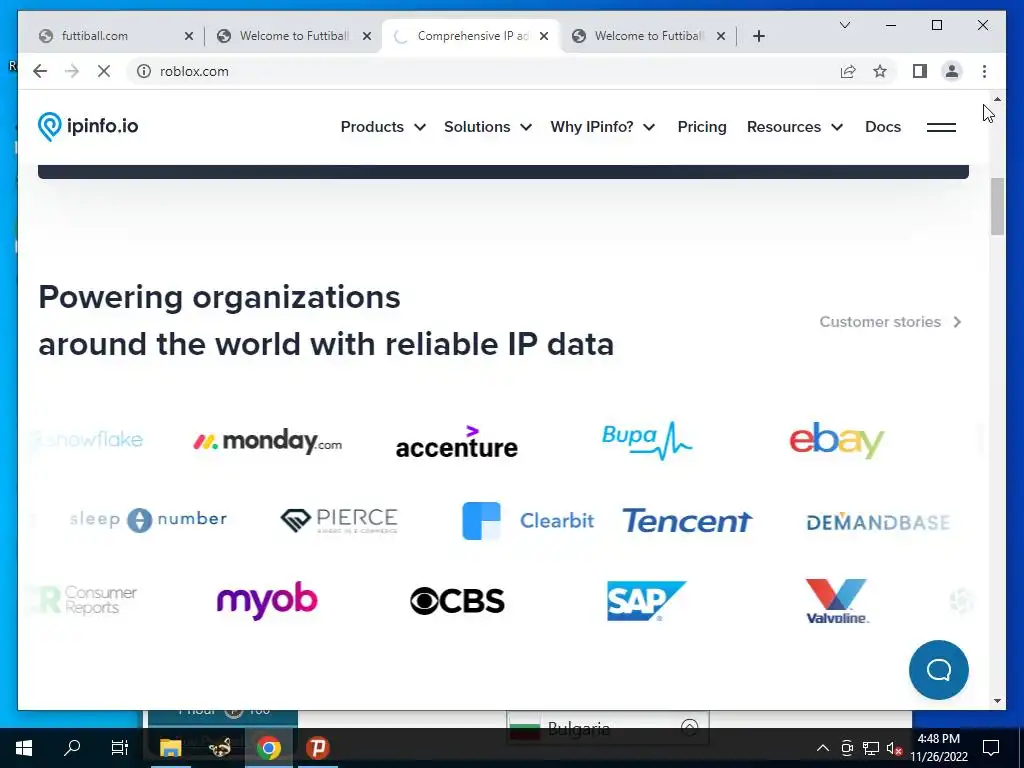Click the Chrome icon on the taskbar

click(x=268, y=748)
